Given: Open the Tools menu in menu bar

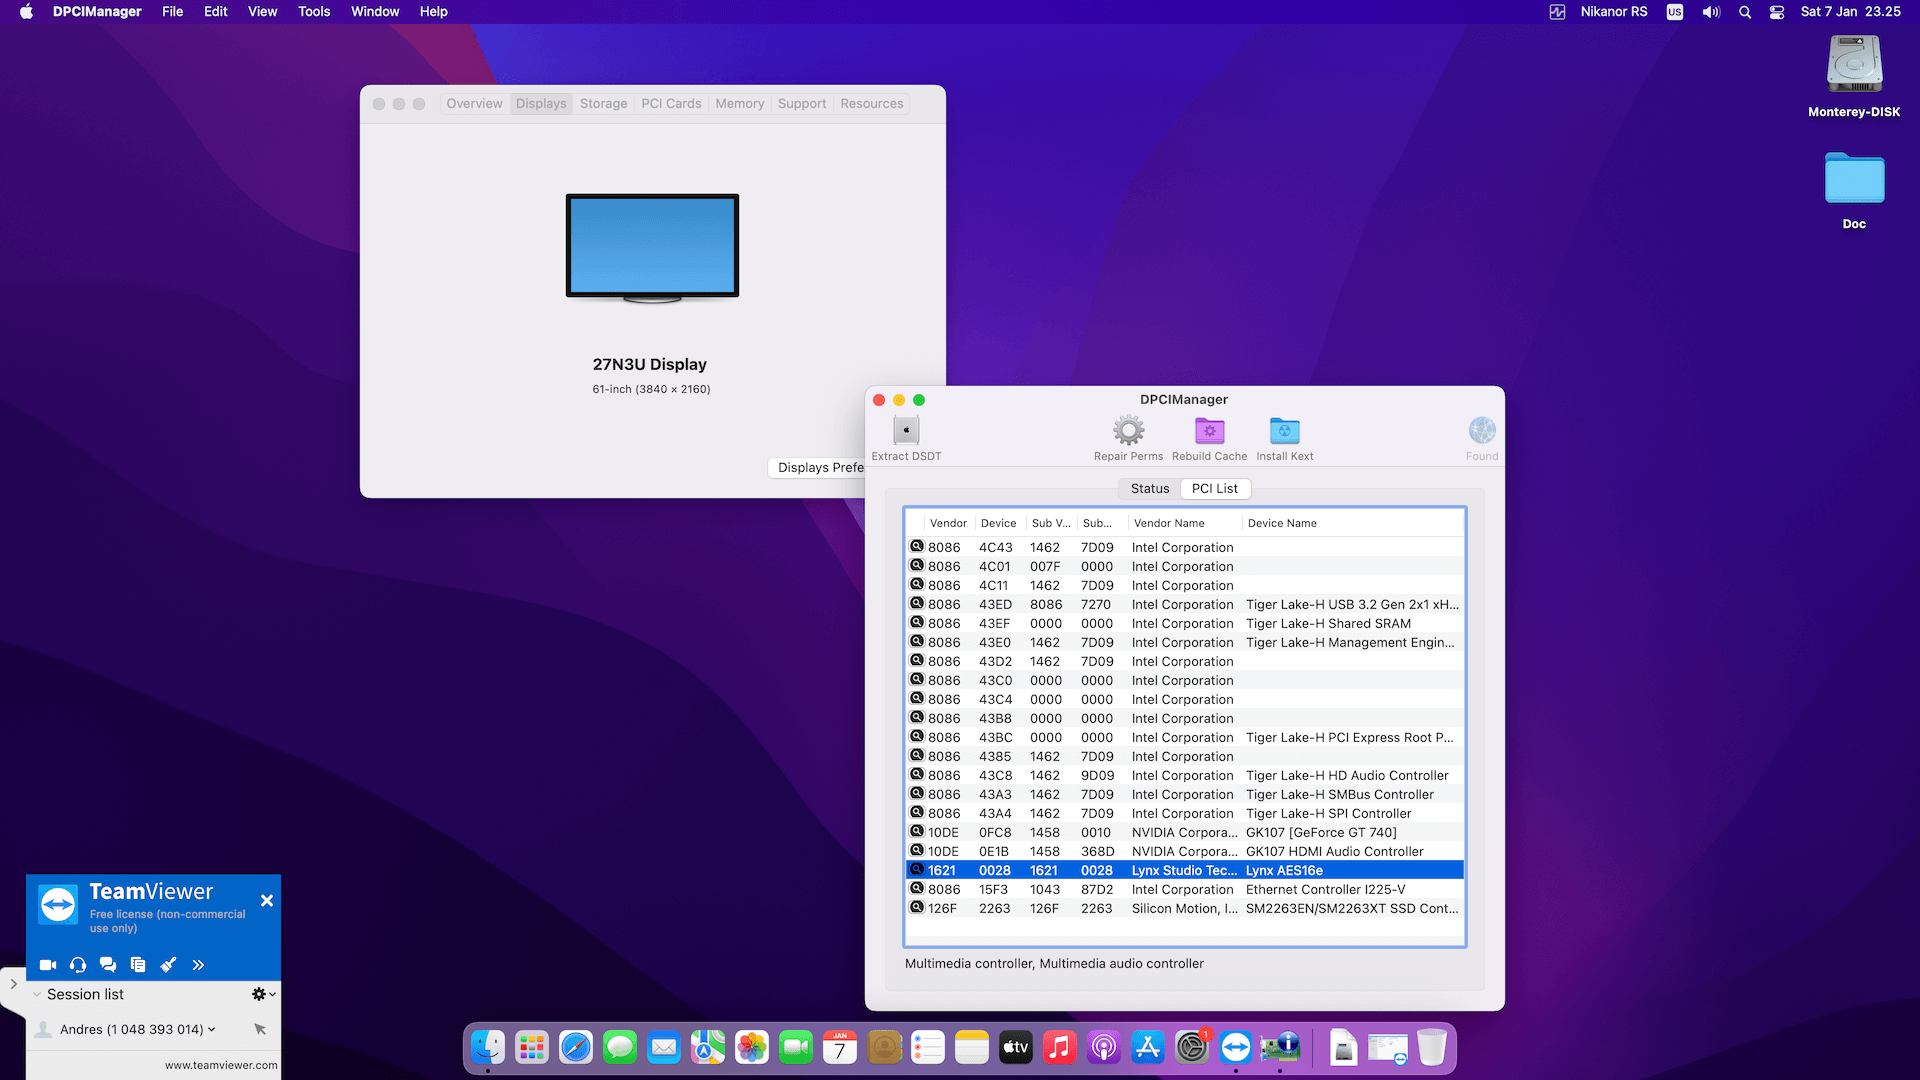Looking at the screenshot, I should coord(313,12).
